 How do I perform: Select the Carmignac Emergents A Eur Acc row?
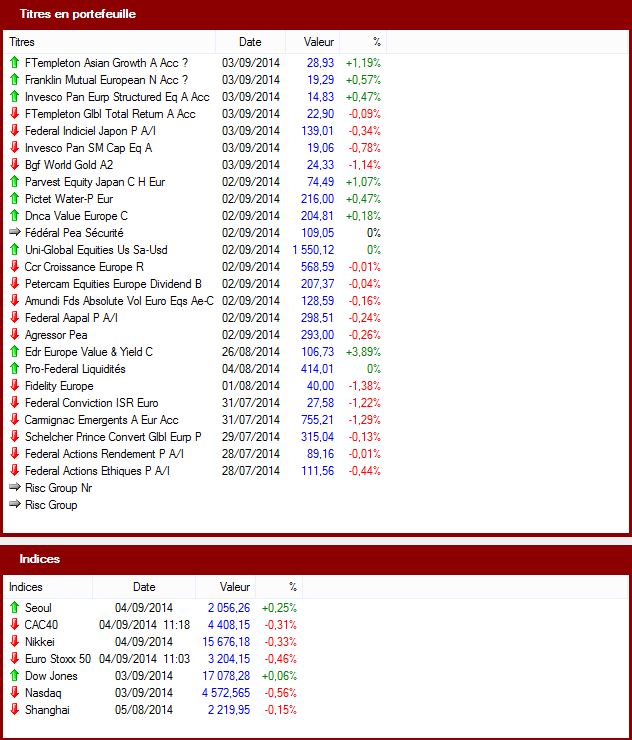(195, 420)
